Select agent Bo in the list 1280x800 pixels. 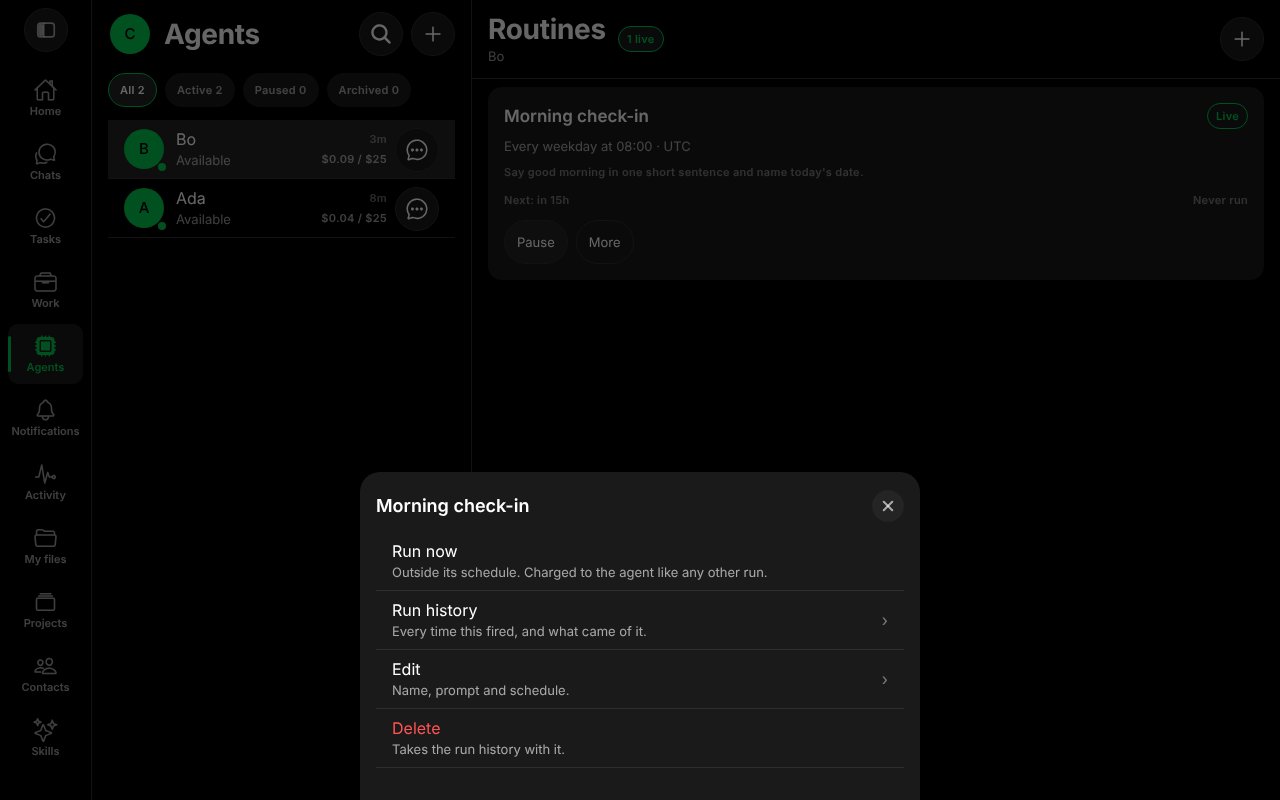click(281, 150)
